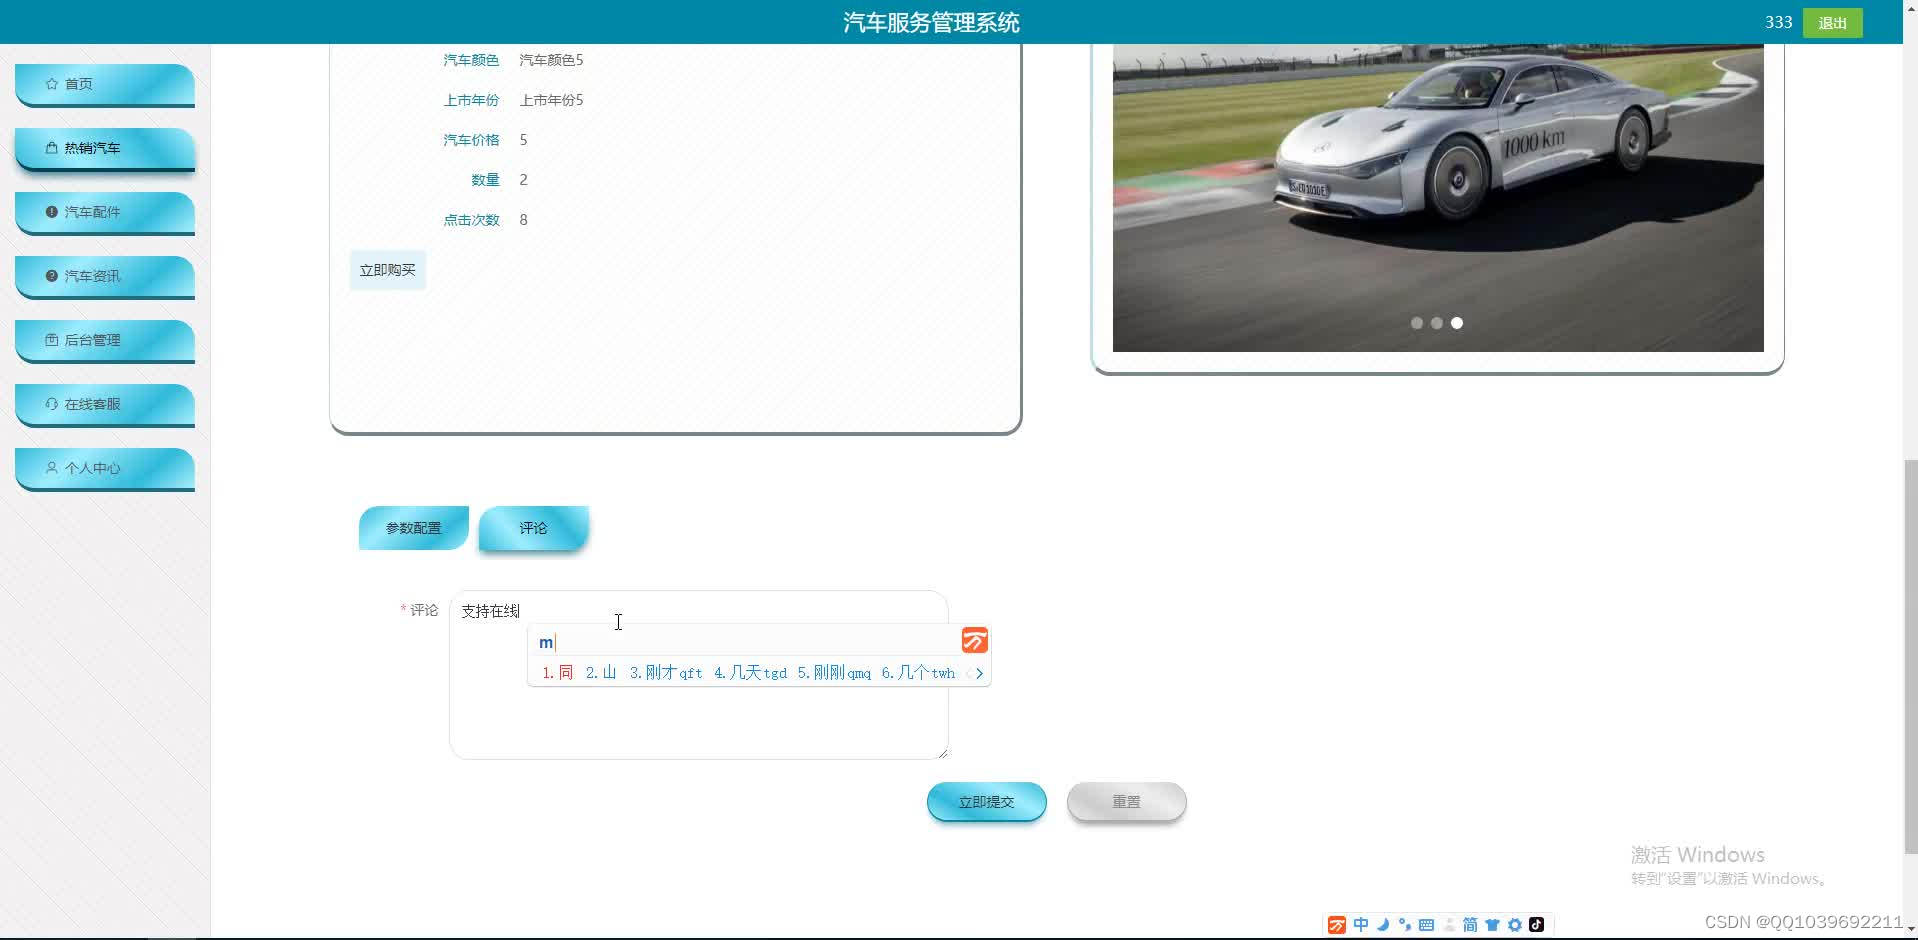Open 个人中心 in the sidebar
The height and width of the screenshot is (940, 1918).
105,469
